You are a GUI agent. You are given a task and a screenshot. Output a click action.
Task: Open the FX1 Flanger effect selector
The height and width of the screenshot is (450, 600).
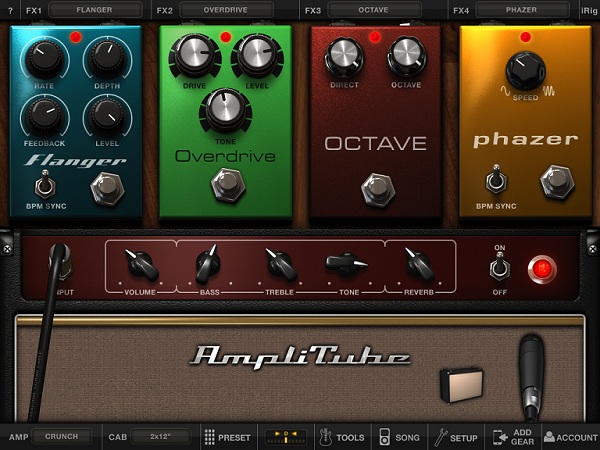[95, 10]
